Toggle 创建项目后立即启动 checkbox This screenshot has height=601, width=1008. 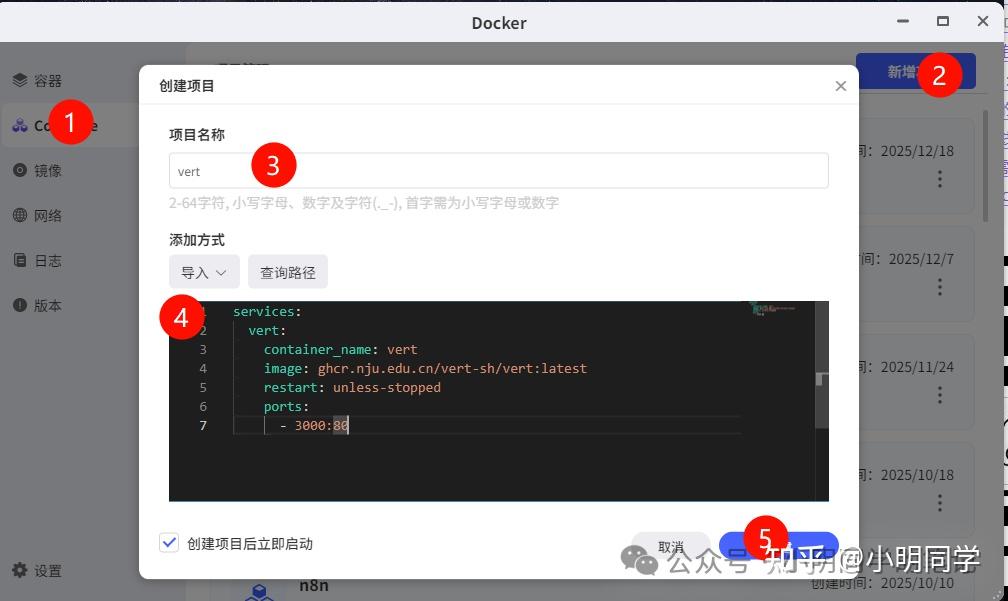click(x=169, y=543)
